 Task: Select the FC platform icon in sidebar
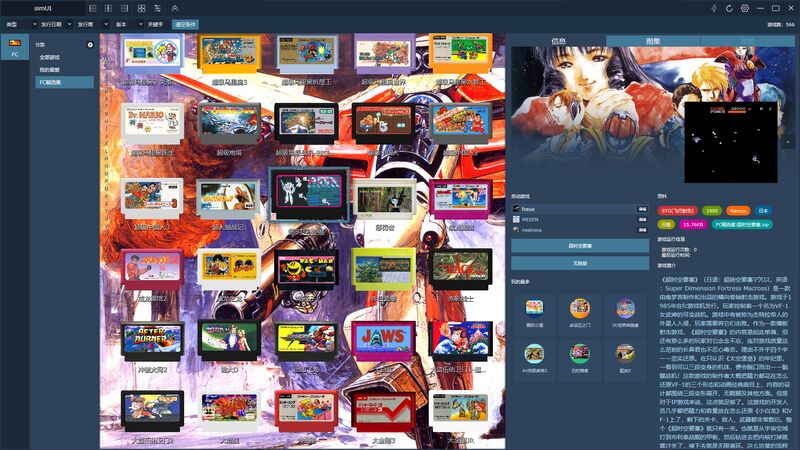point(14,47)
